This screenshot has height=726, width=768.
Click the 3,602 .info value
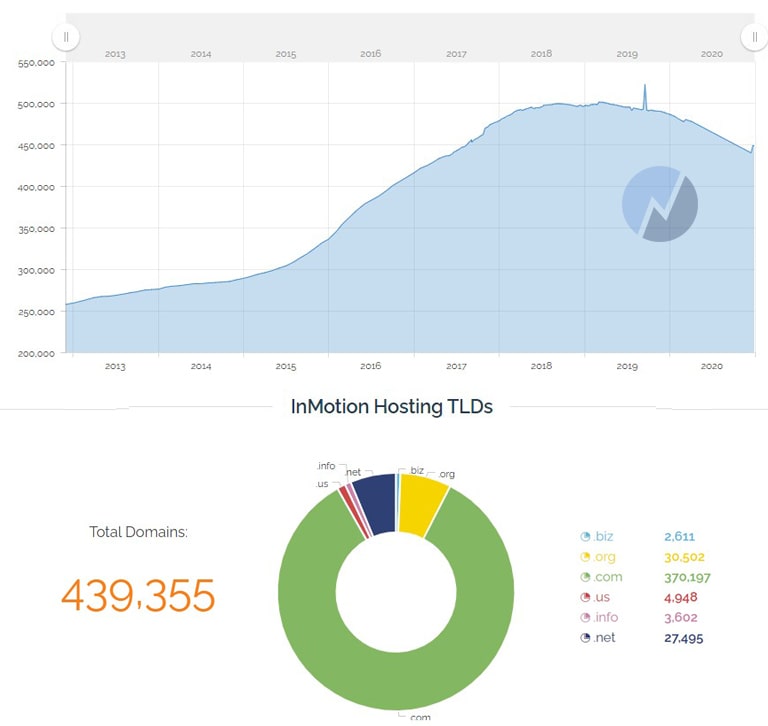click(680, 618)
